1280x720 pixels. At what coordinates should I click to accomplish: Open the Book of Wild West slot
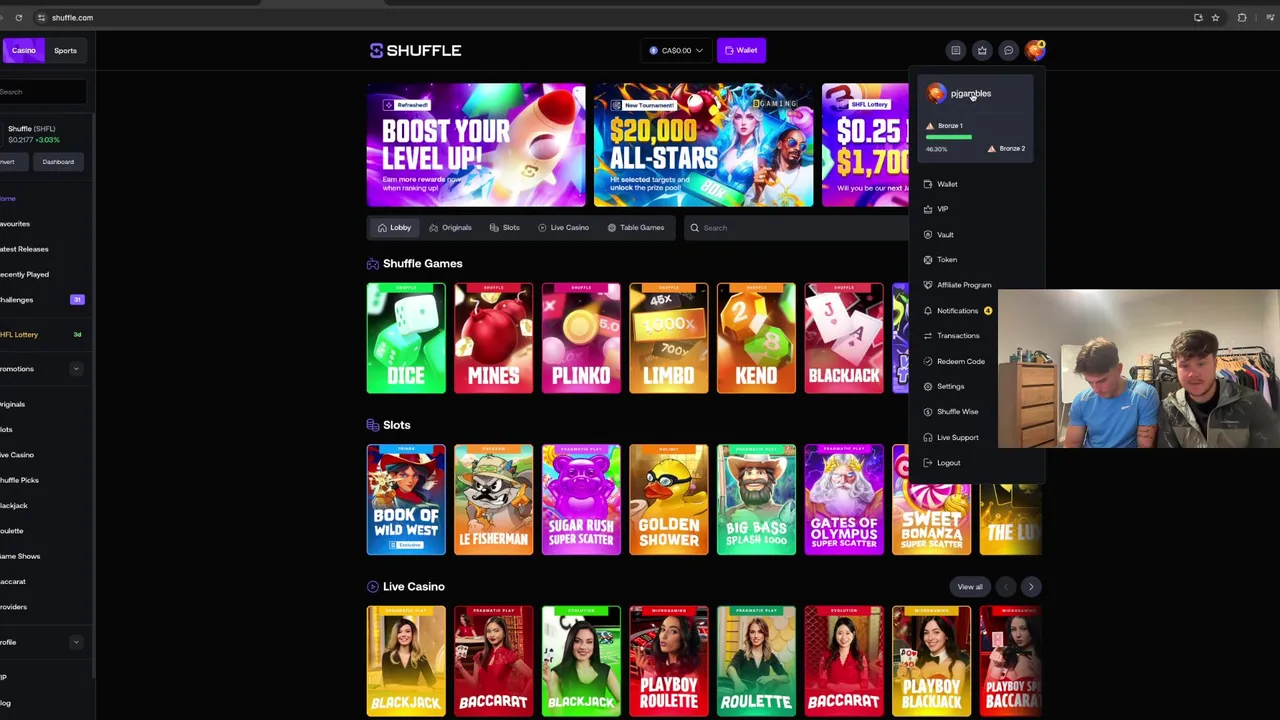406,500
